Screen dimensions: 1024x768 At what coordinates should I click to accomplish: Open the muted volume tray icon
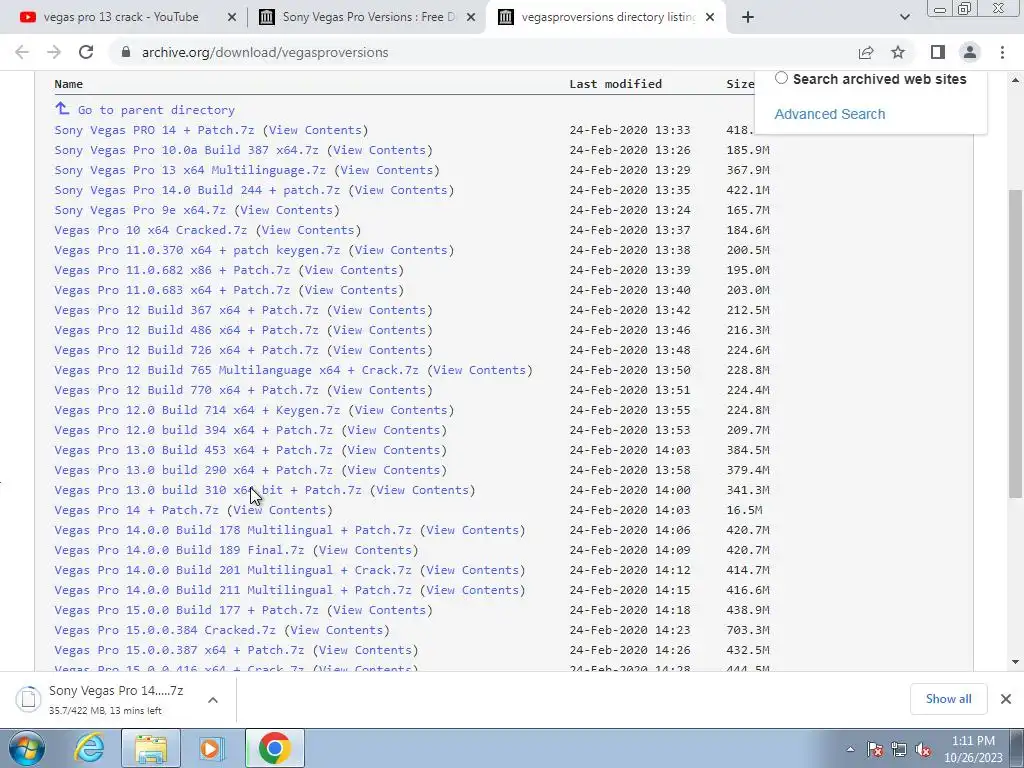click(x=923, y=749)
